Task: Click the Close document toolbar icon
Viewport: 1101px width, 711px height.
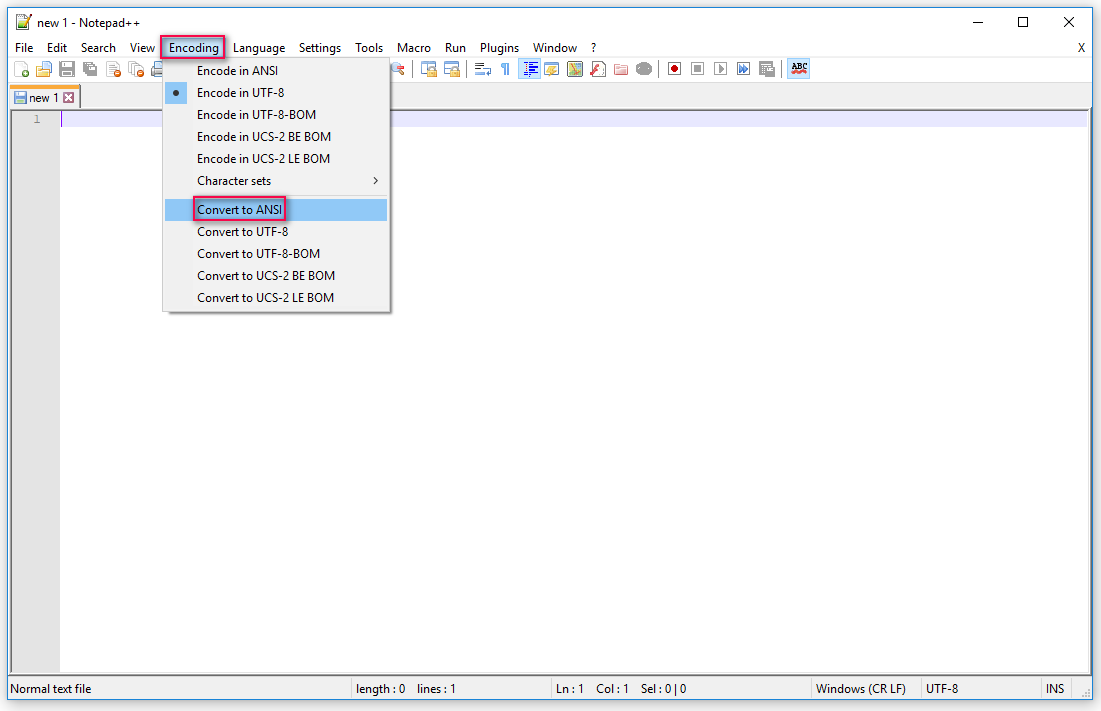Action: [113, 69]
